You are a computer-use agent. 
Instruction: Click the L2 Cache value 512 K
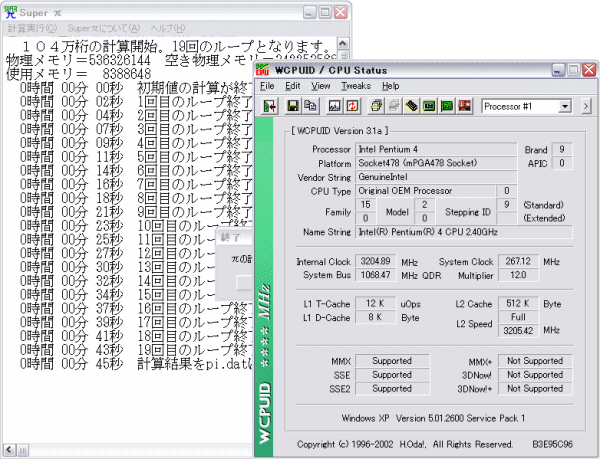[518, 303]
